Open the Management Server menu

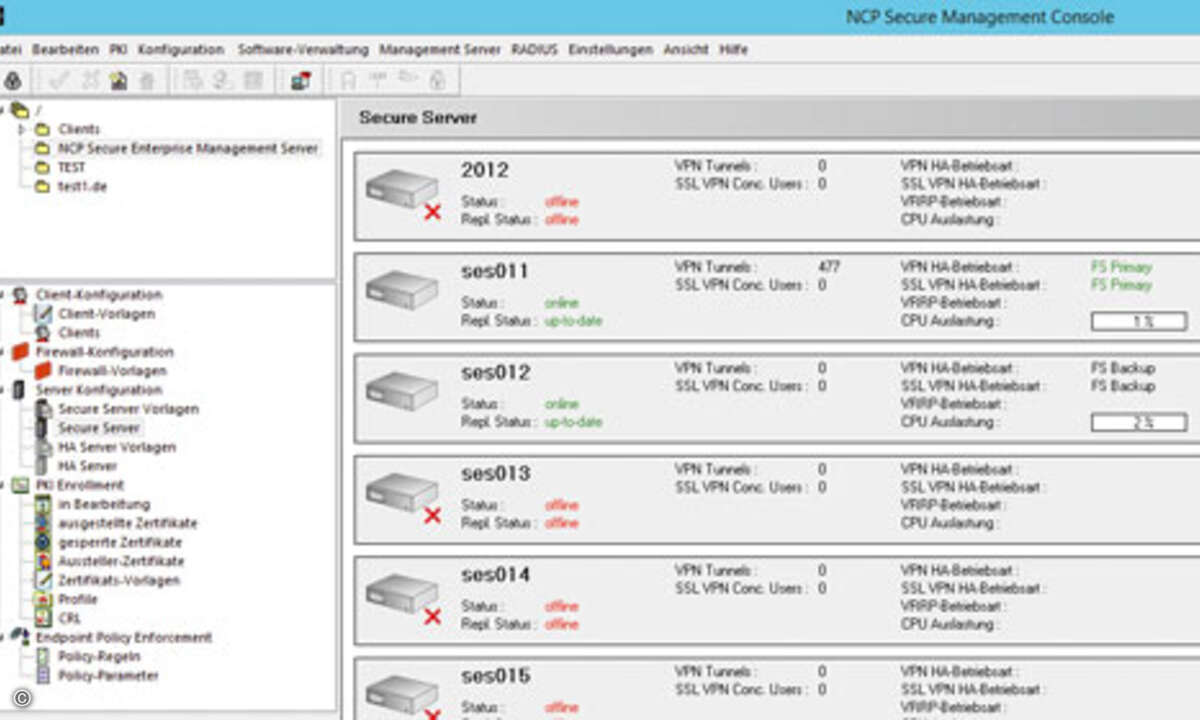(440, 49)
